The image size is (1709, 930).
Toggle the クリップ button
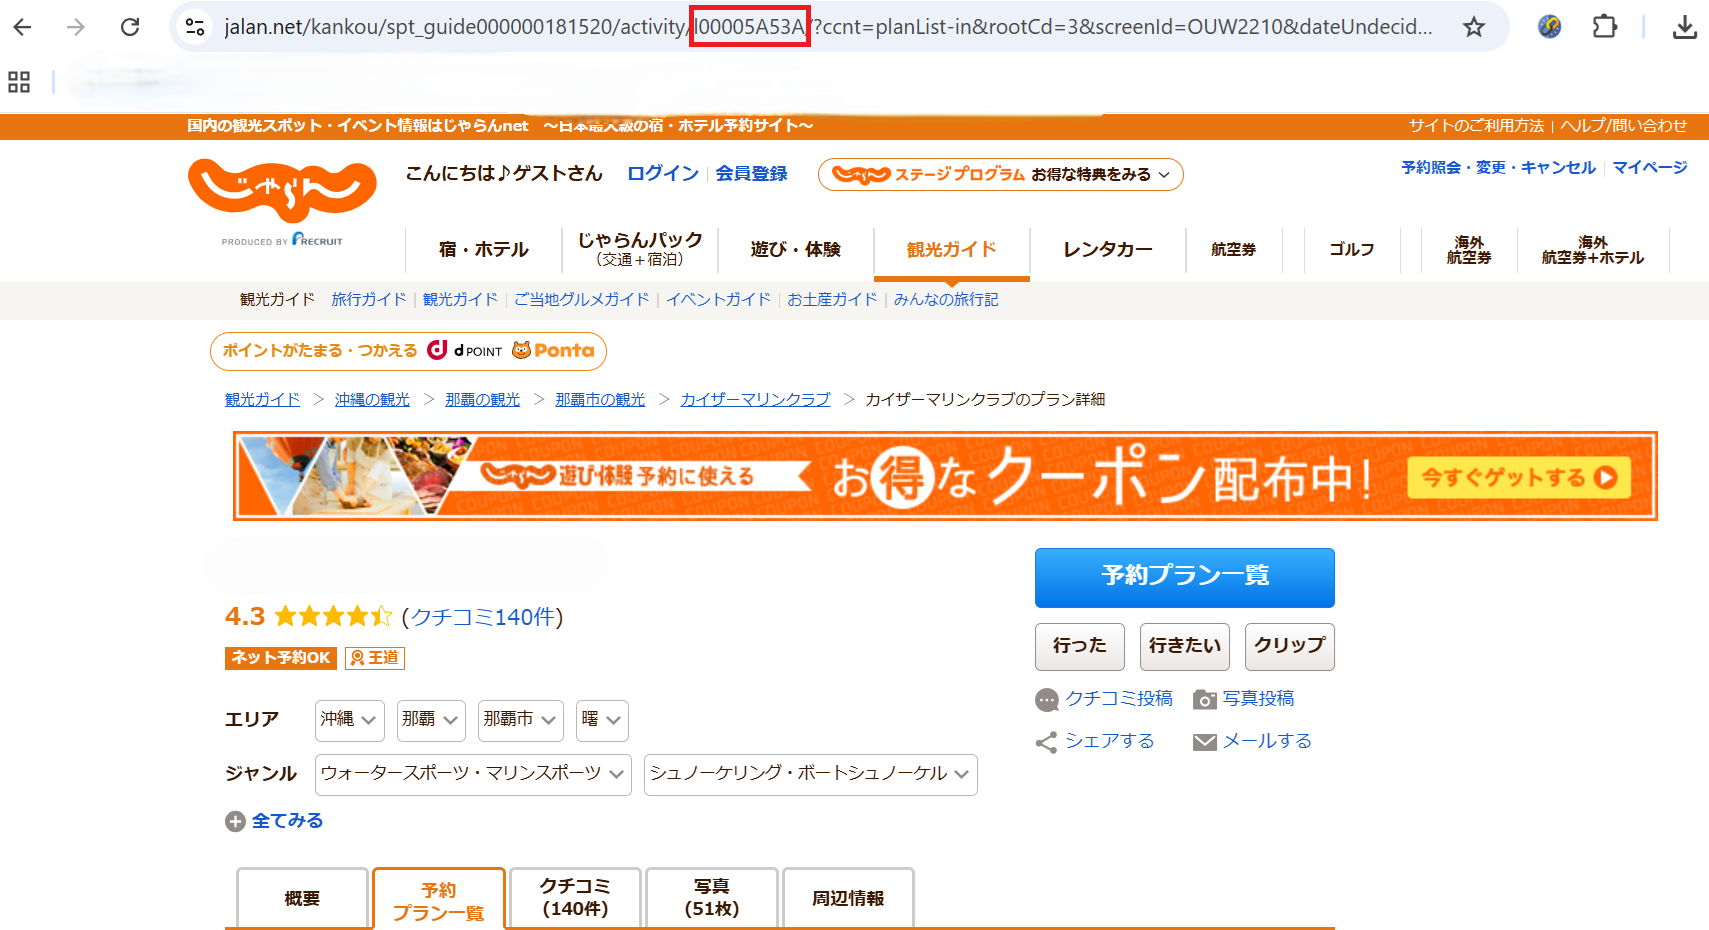point(1290,646)
